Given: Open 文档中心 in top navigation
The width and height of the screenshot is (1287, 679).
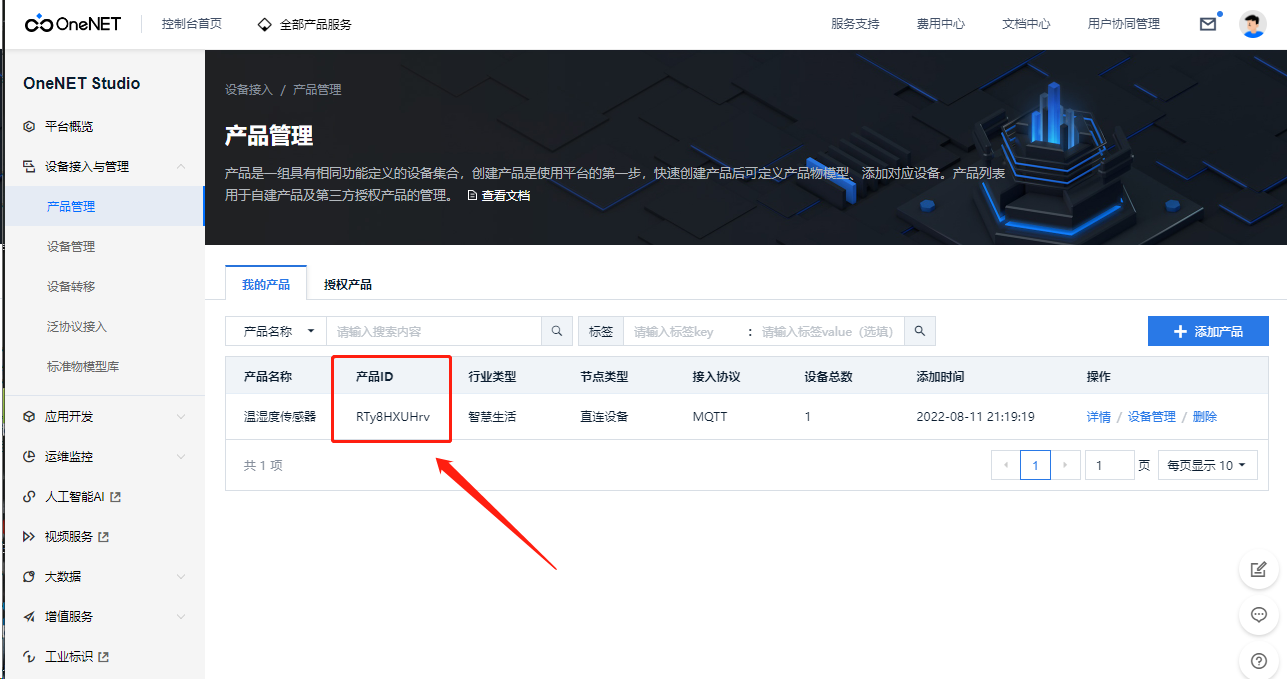Looking at the screenshot, I should 1026,24.
